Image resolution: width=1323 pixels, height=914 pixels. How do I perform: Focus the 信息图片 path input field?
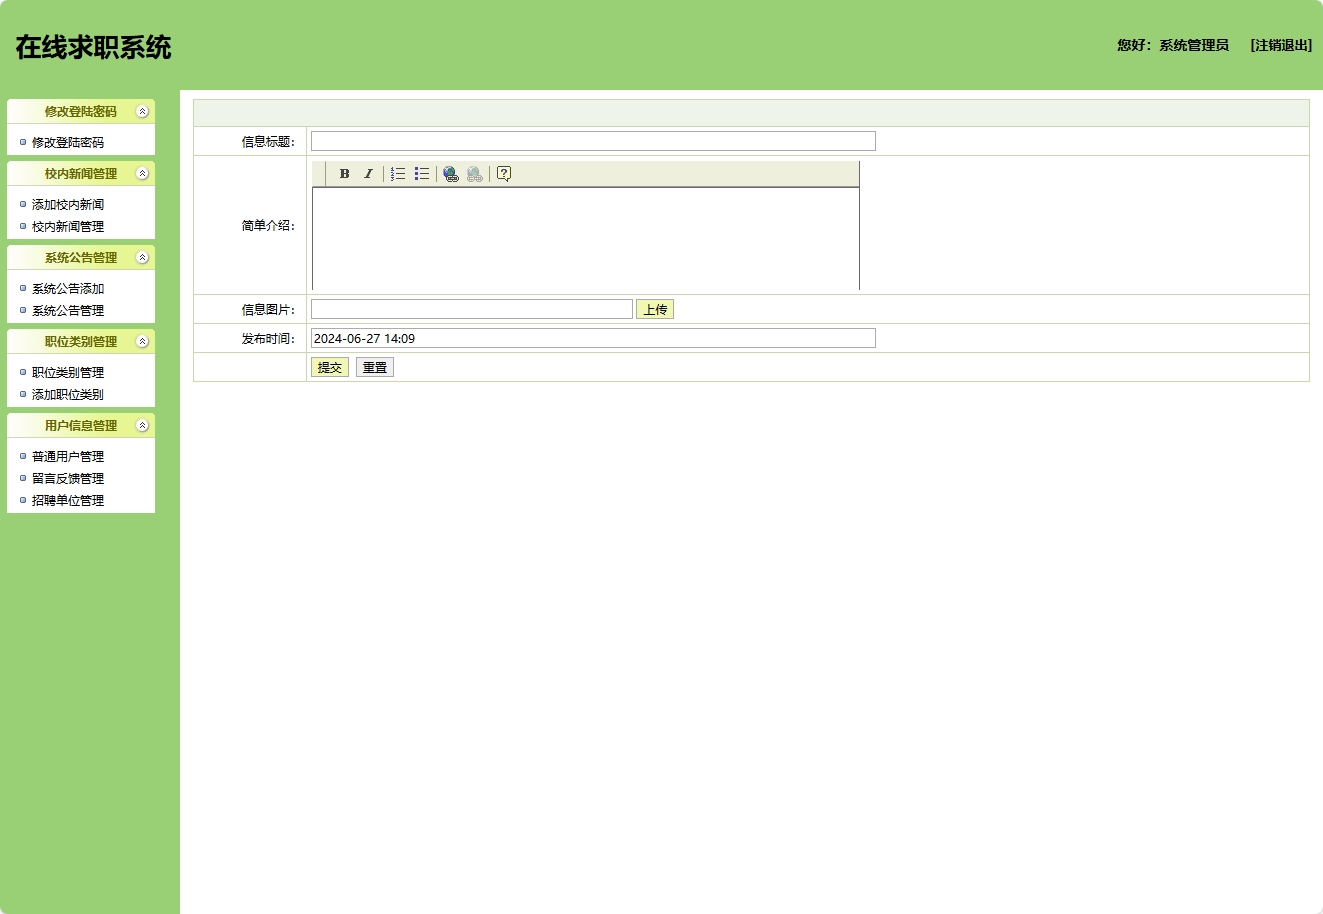[472, 309]
